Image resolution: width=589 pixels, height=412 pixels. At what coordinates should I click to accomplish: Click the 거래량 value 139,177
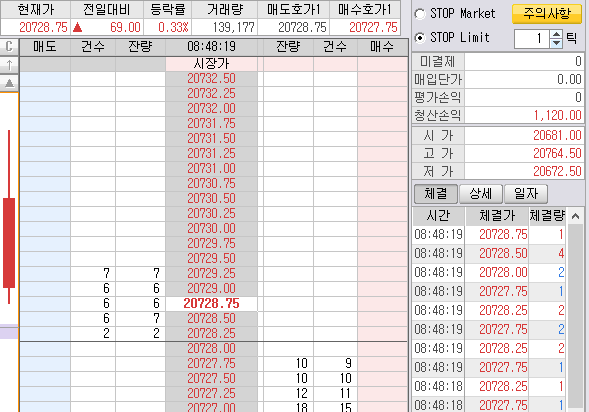coord(234,27)
